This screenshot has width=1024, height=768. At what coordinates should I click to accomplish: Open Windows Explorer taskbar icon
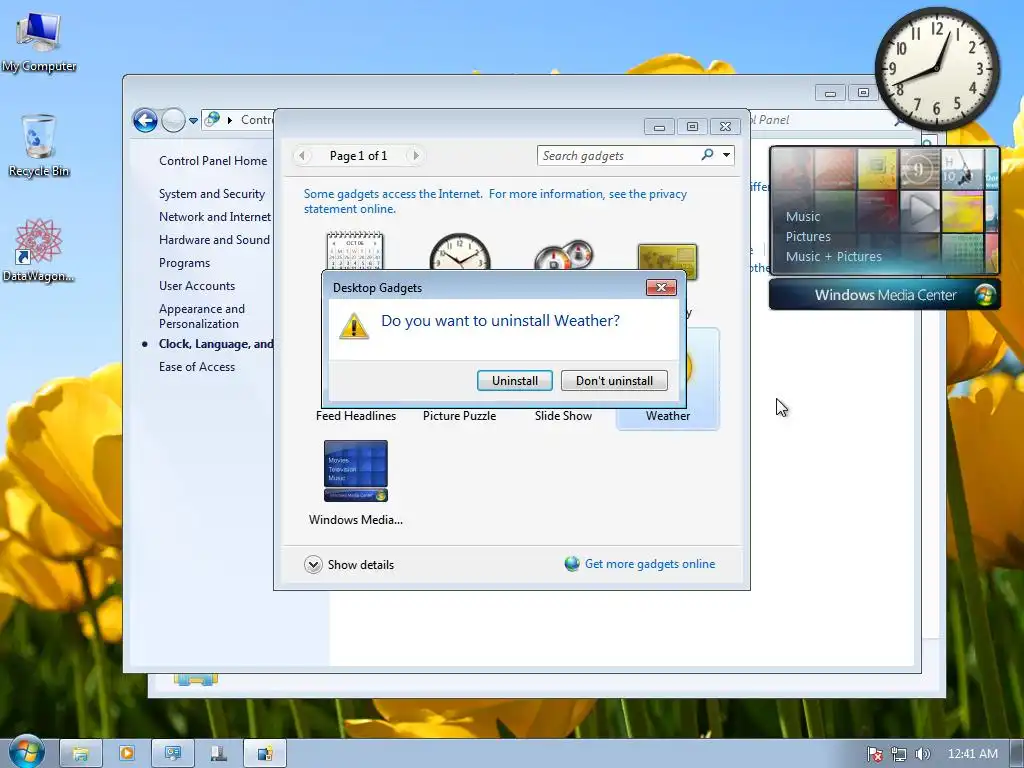[80, 754]
